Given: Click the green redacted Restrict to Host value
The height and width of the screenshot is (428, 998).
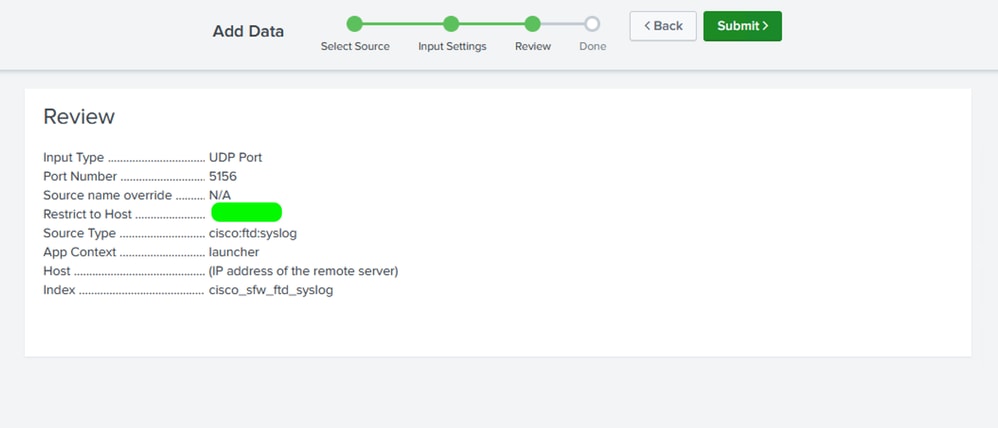Looking at the screenshot, I should pos(246,212).
